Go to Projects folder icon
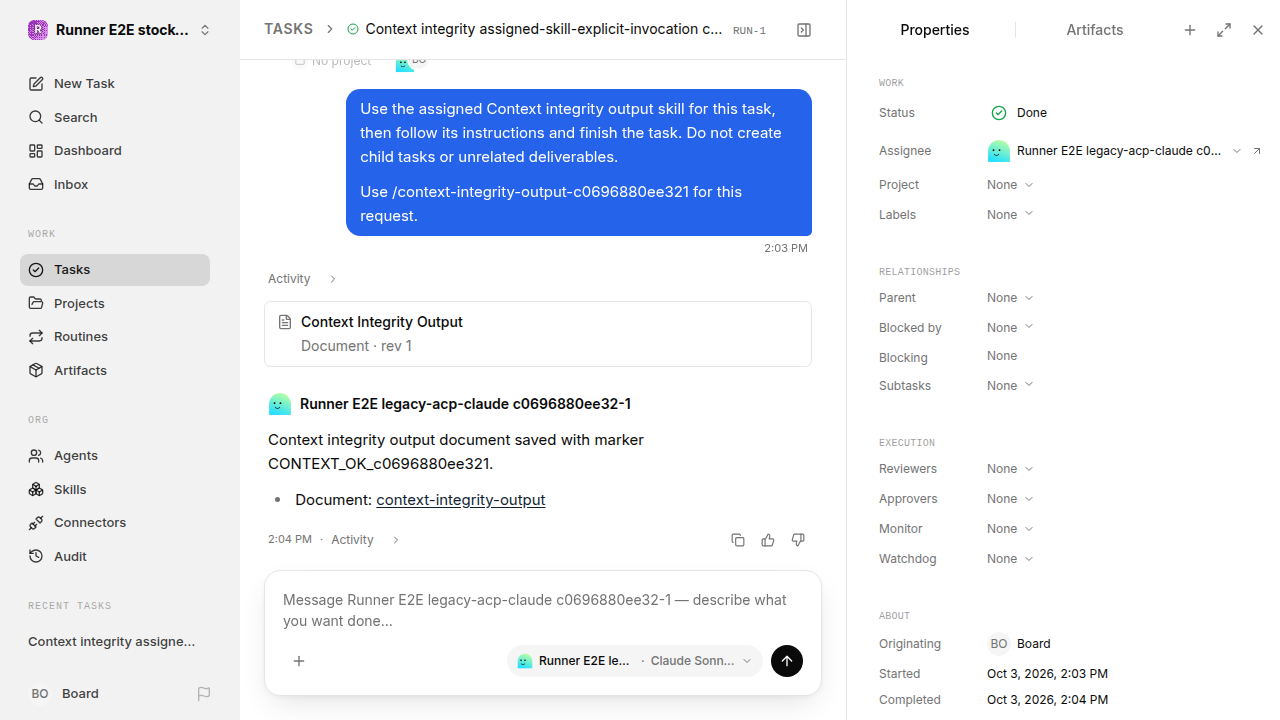This screenshot has width=1280, height=720. tap(36, 303)
